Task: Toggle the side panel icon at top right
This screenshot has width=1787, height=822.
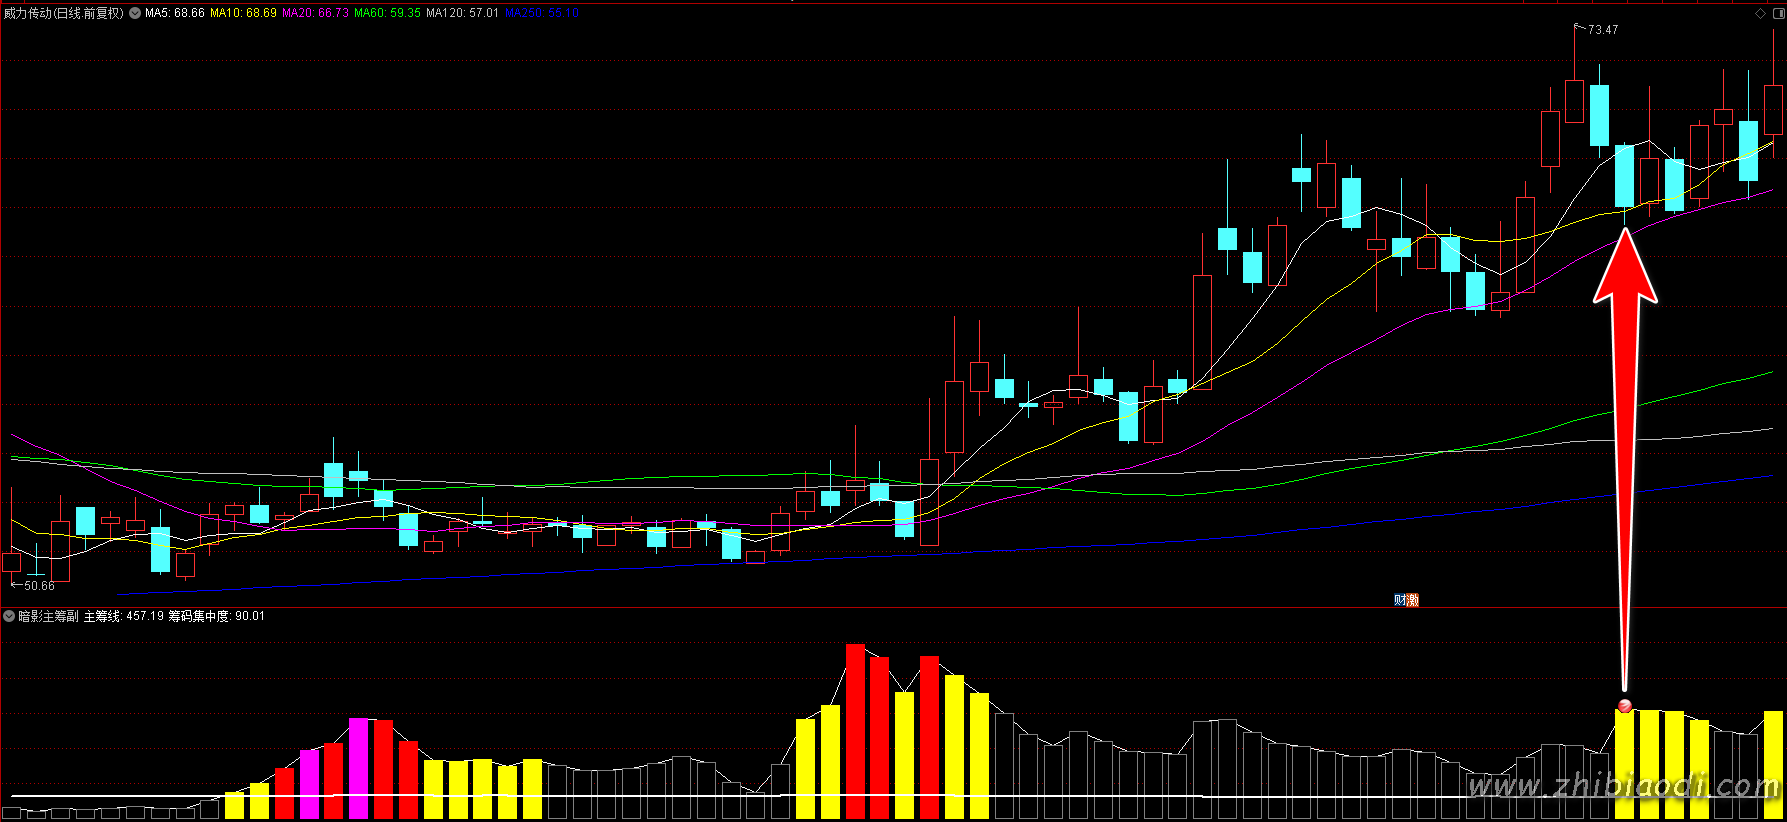Action: (1777, 13)
